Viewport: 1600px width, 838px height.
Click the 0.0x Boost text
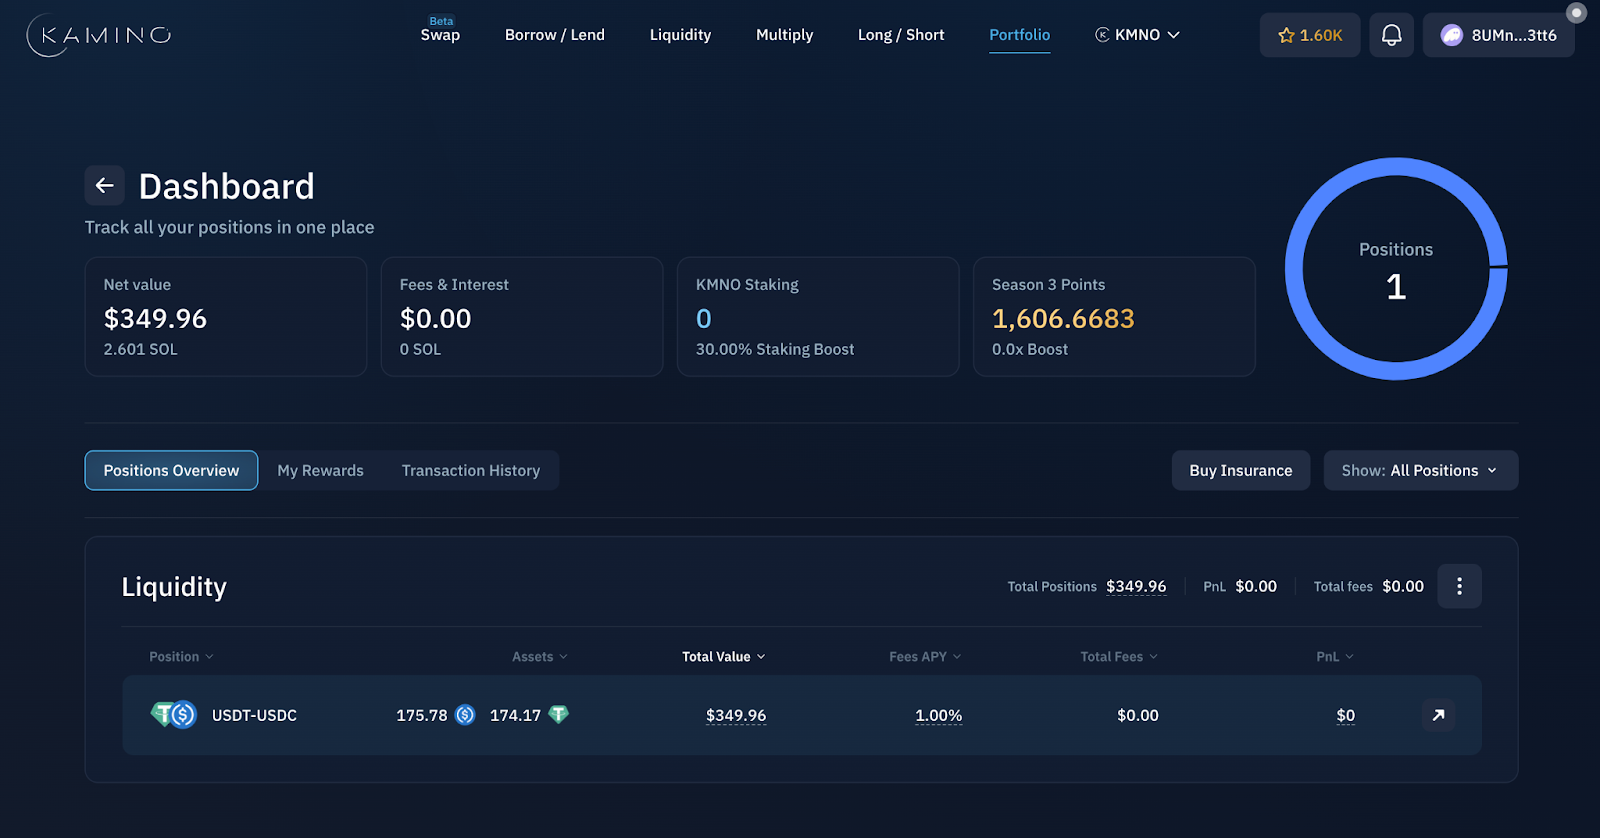(x=1030, y=350)
